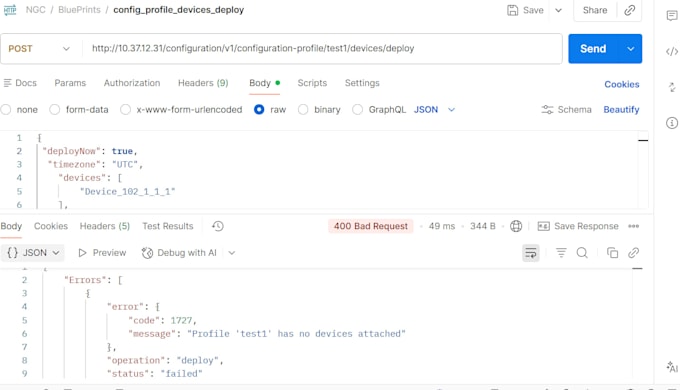Select the binary body type

pos(303,110)
